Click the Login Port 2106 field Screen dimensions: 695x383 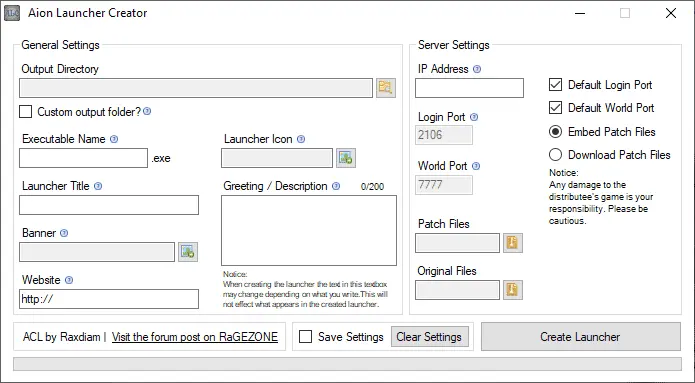(444, 135)
